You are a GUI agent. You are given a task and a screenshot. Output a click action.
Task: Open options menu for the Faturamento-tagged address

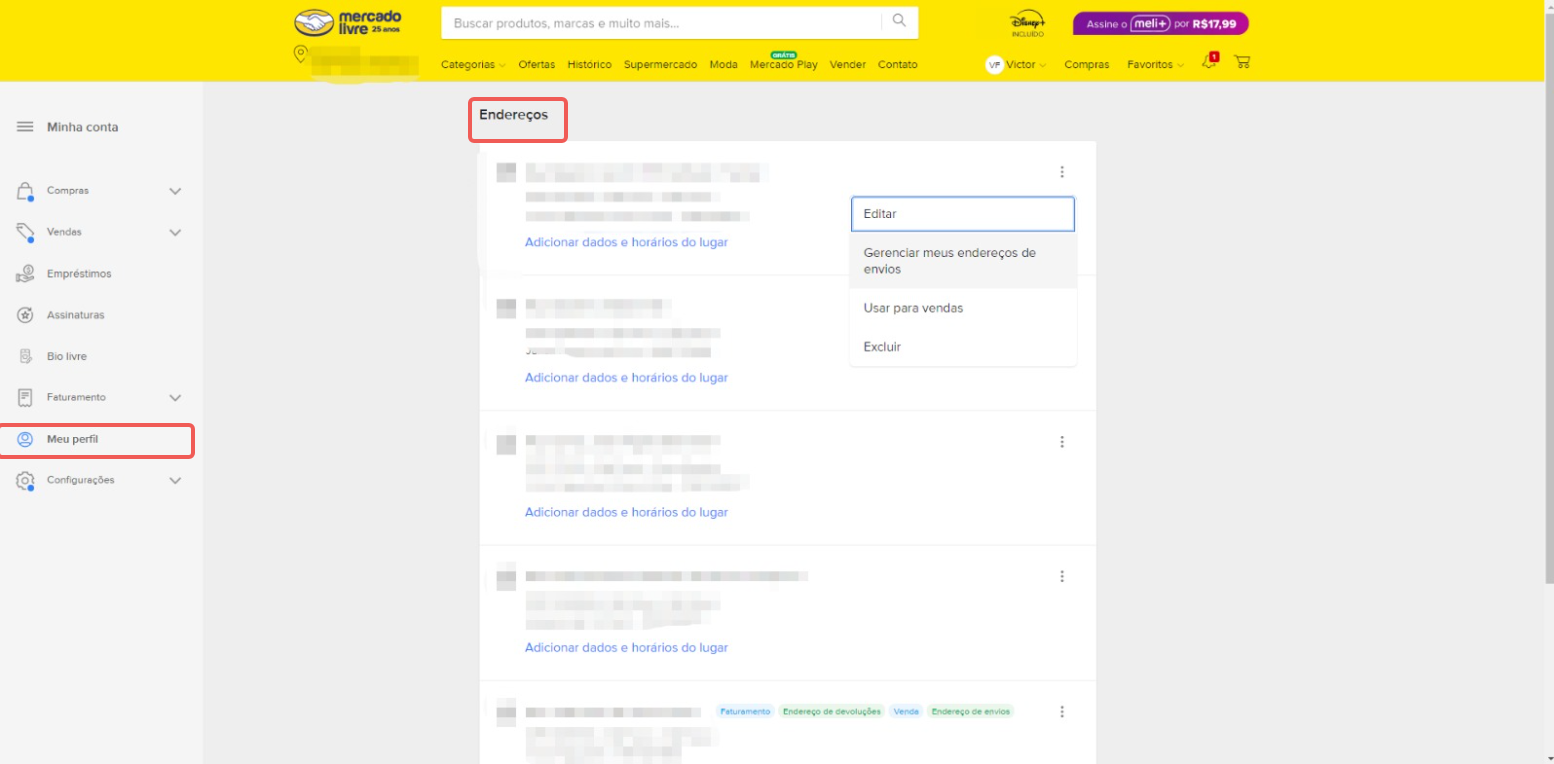(1062, 711)
